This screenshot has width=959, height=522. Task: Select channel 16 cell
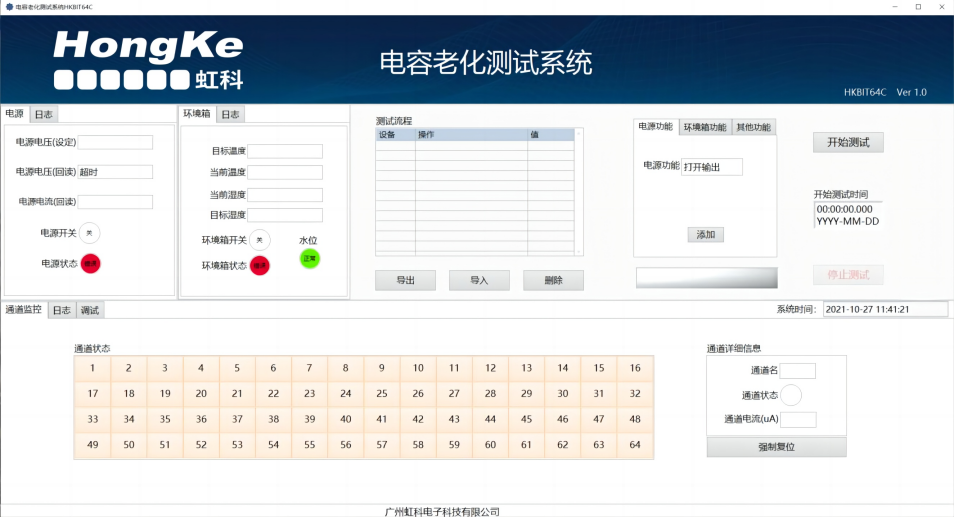pyautogui.click(x=635, y=368)
